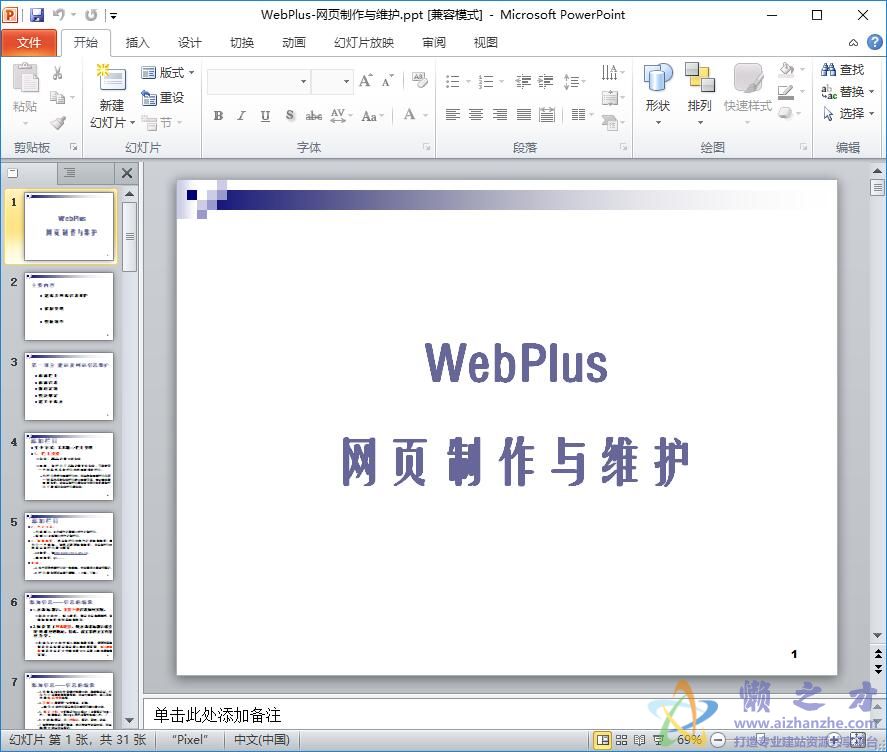Screen dimensions: 887x752
Task: Switch to Slide Sorter view icon
Action: [x=622, y=740]
